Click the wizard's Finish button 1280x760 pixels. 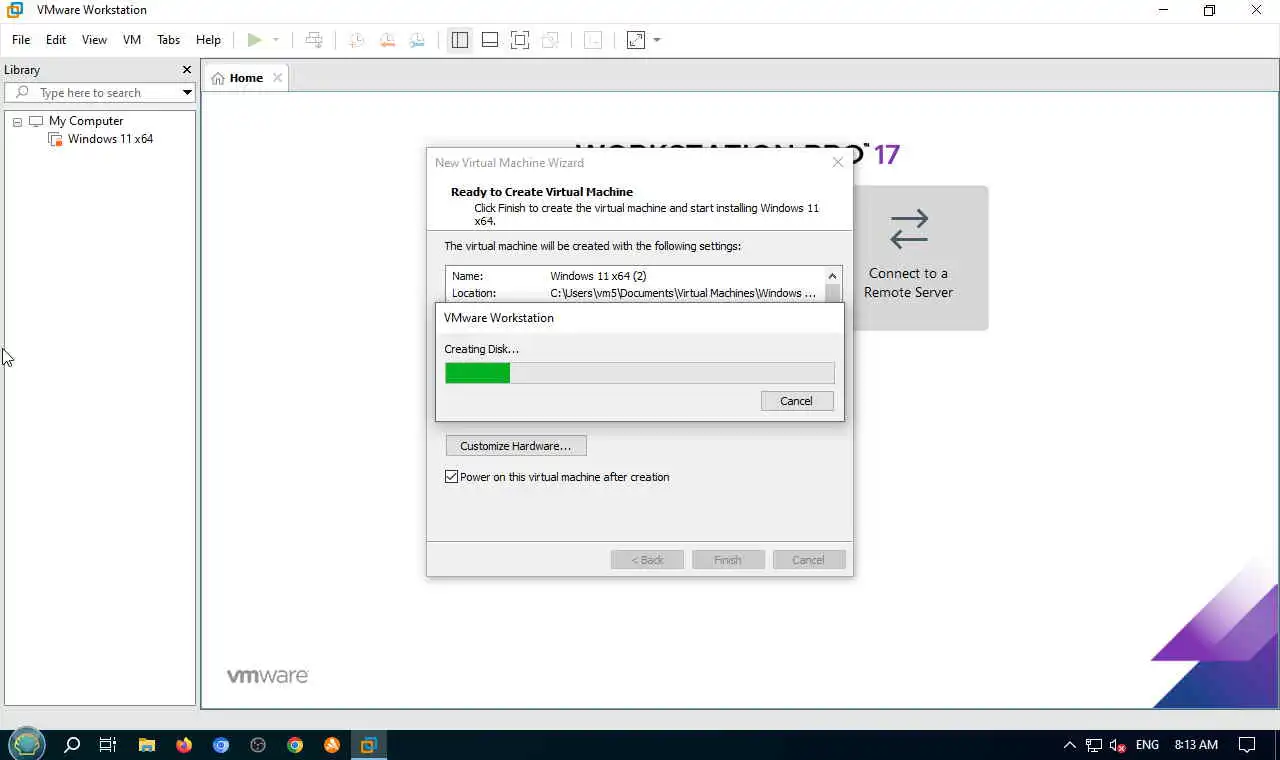pyautogui.click(x=728, y=560)
